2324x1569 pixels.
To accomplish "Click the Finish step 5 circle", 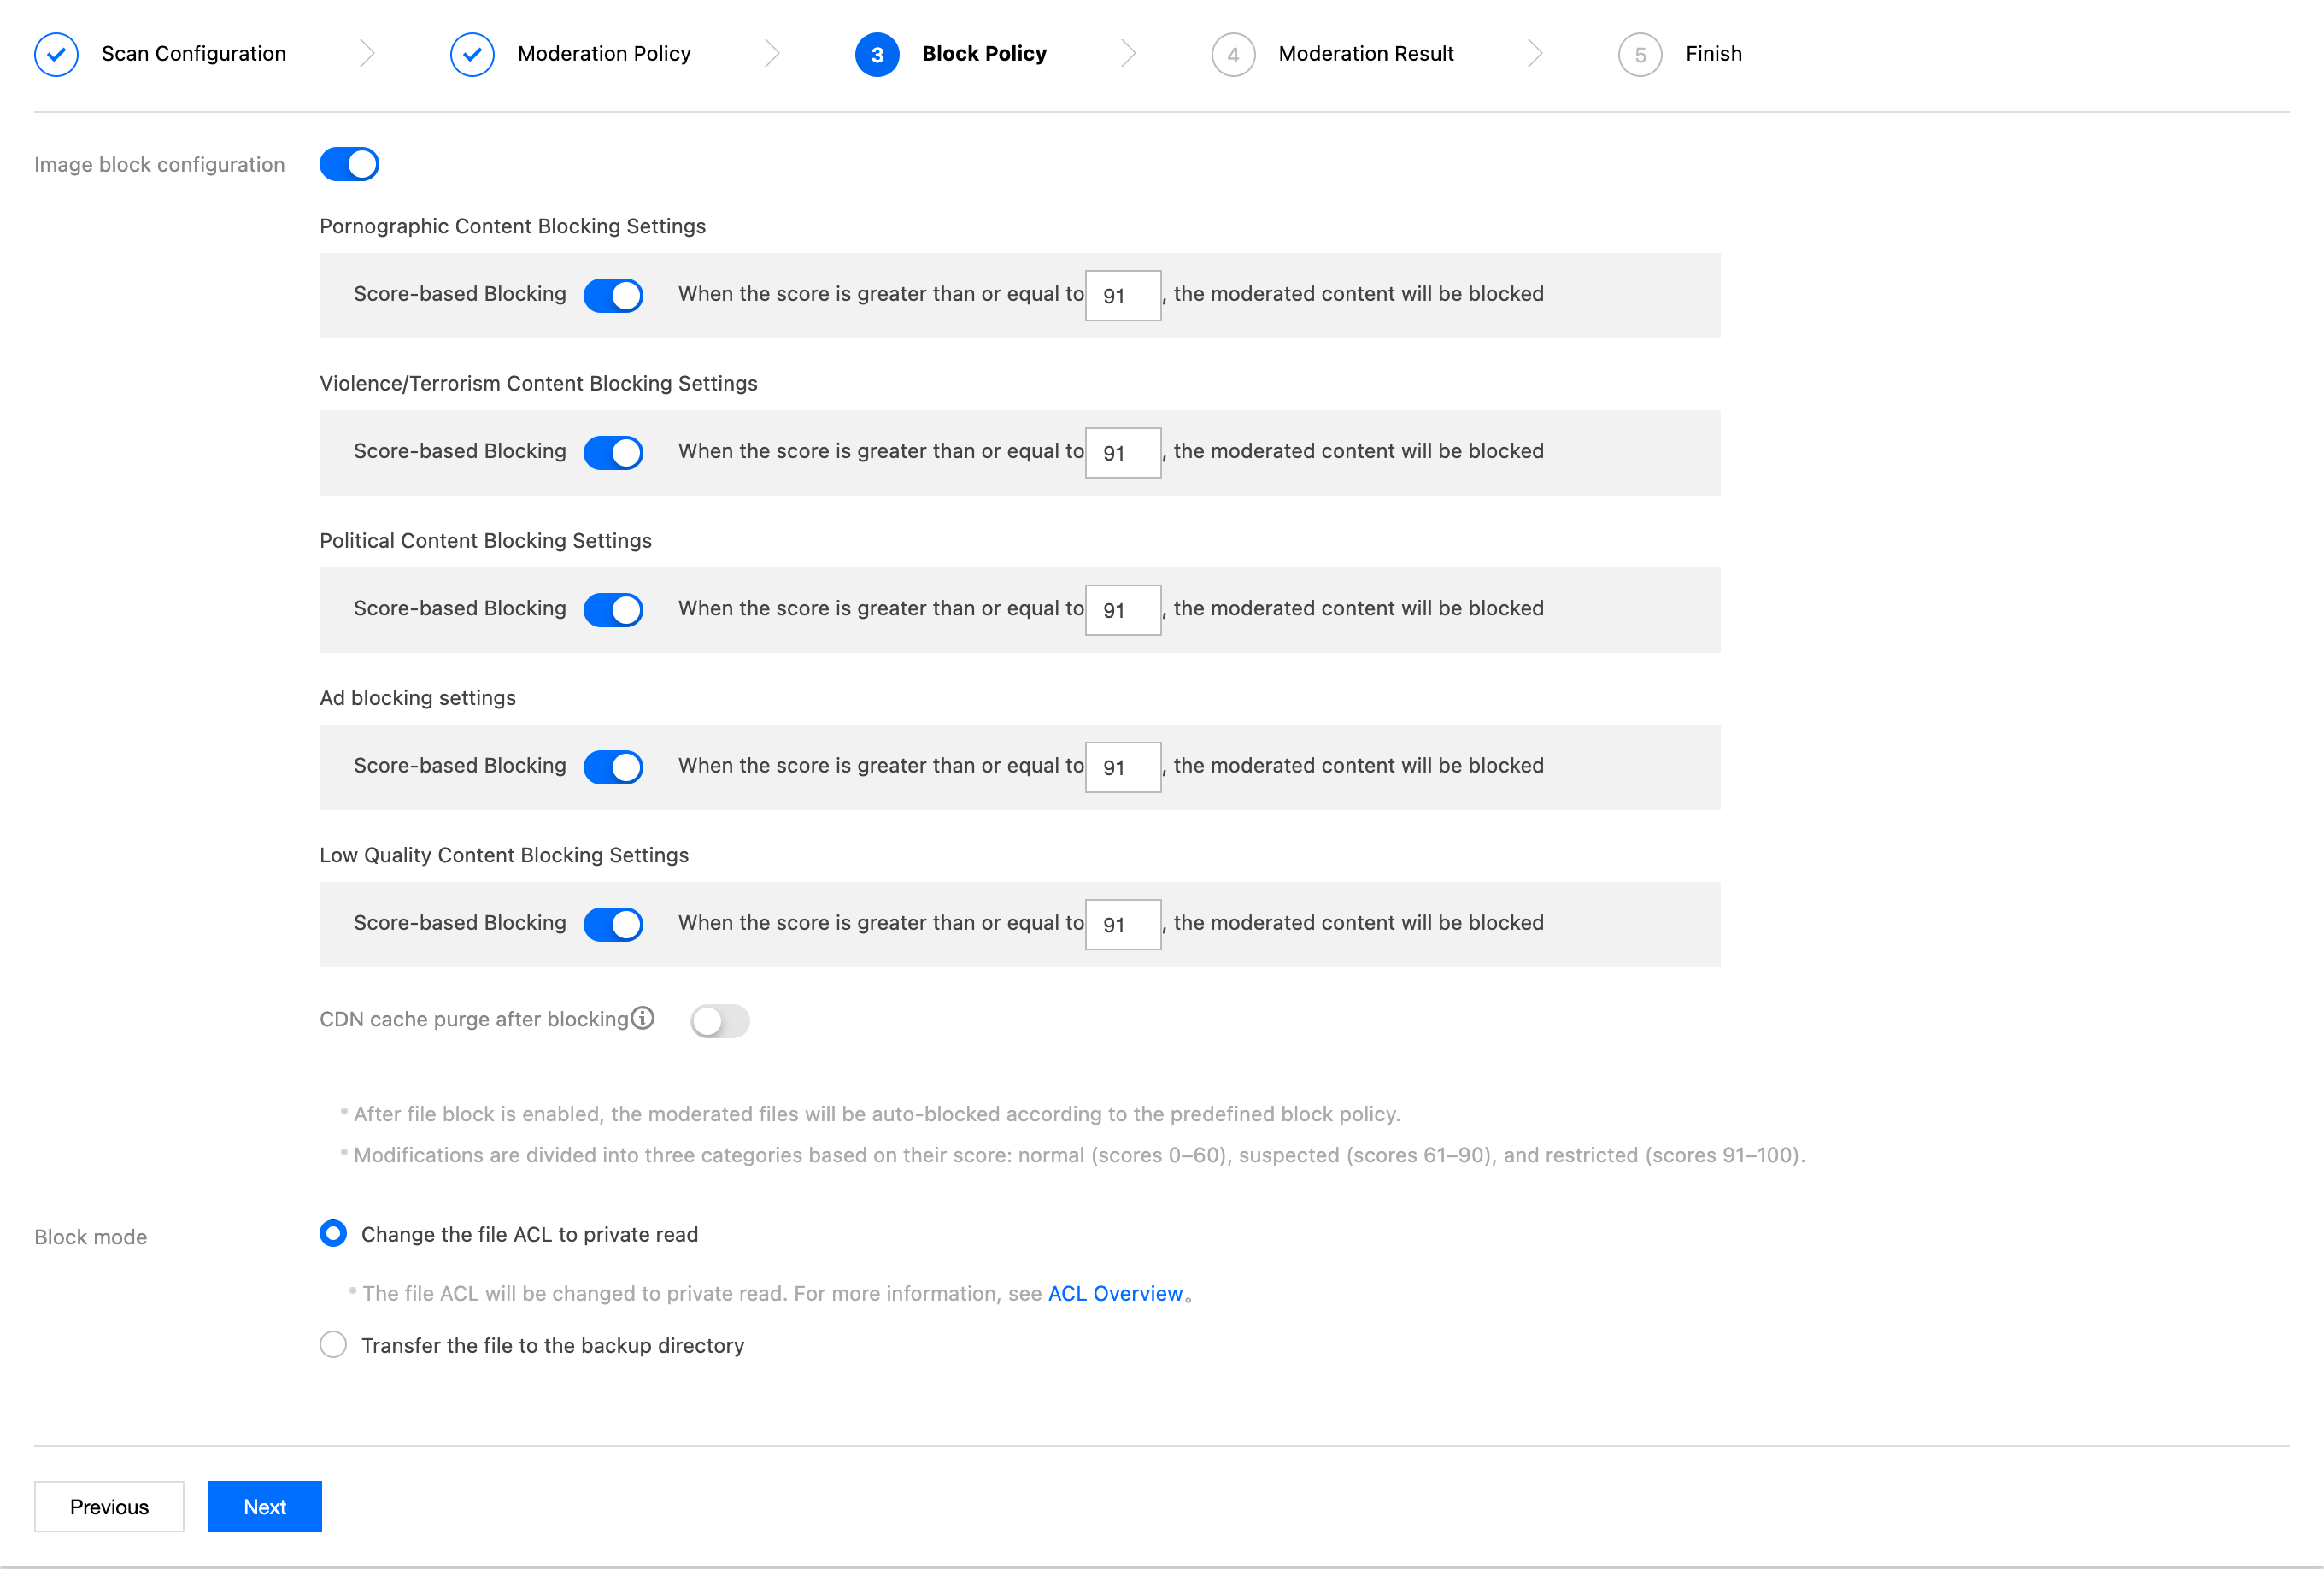I will pos(1640,54).
